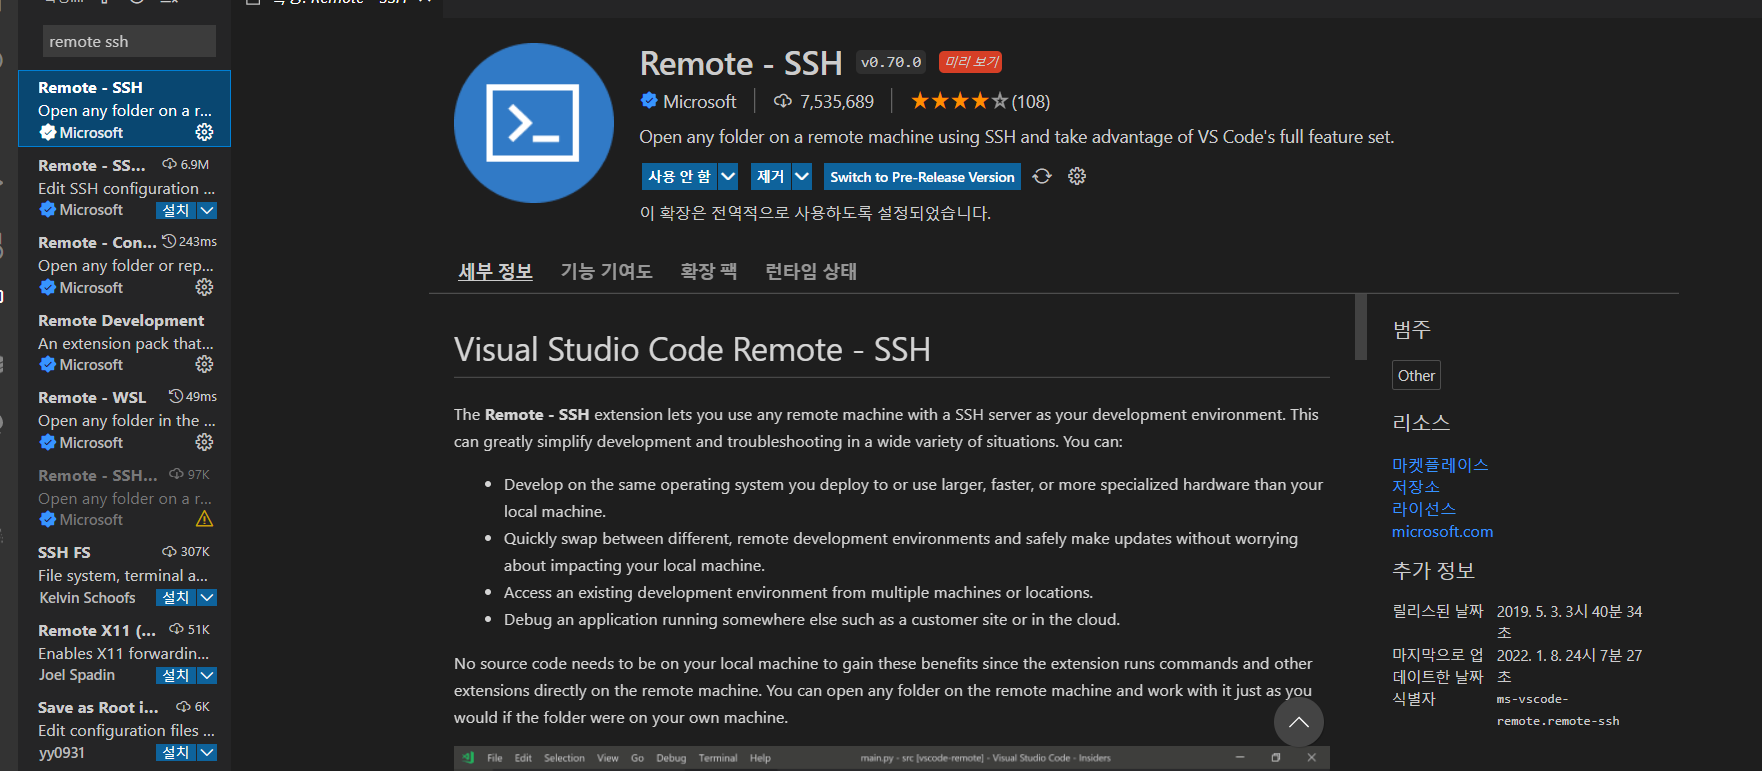1762x771 pixels.
Task: Open gear settings in extension detail header
Action: click(x=1077, y=176)
